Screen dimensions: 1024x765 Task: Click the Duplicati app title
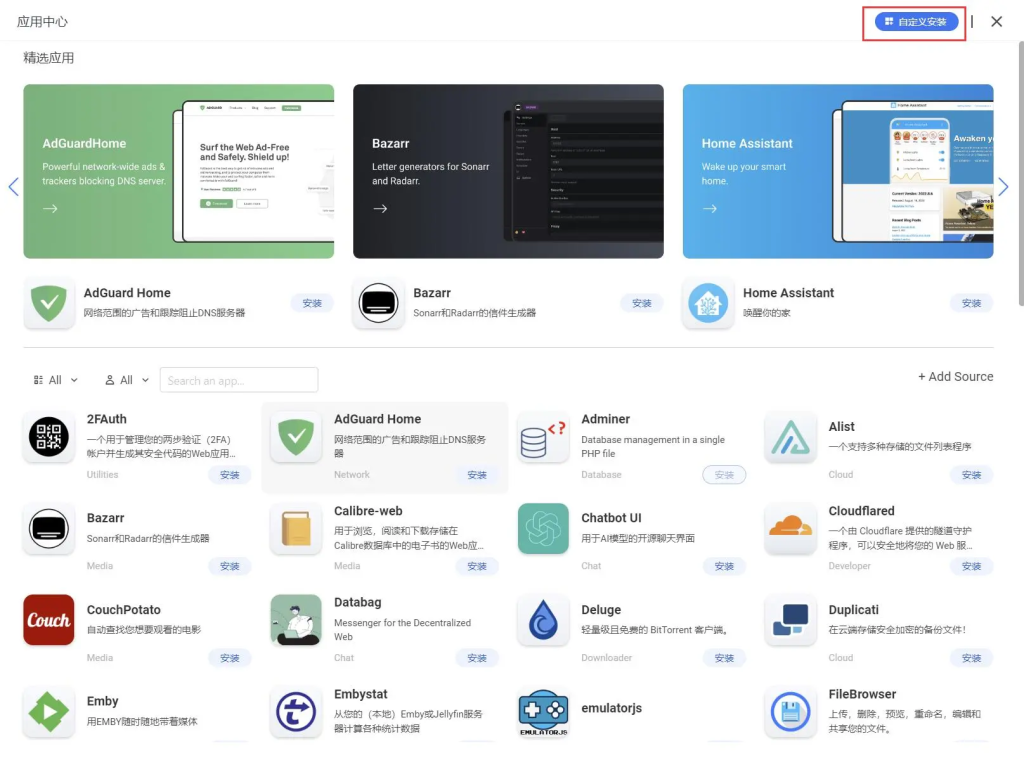pyautogui.click(x=854, y=610)
